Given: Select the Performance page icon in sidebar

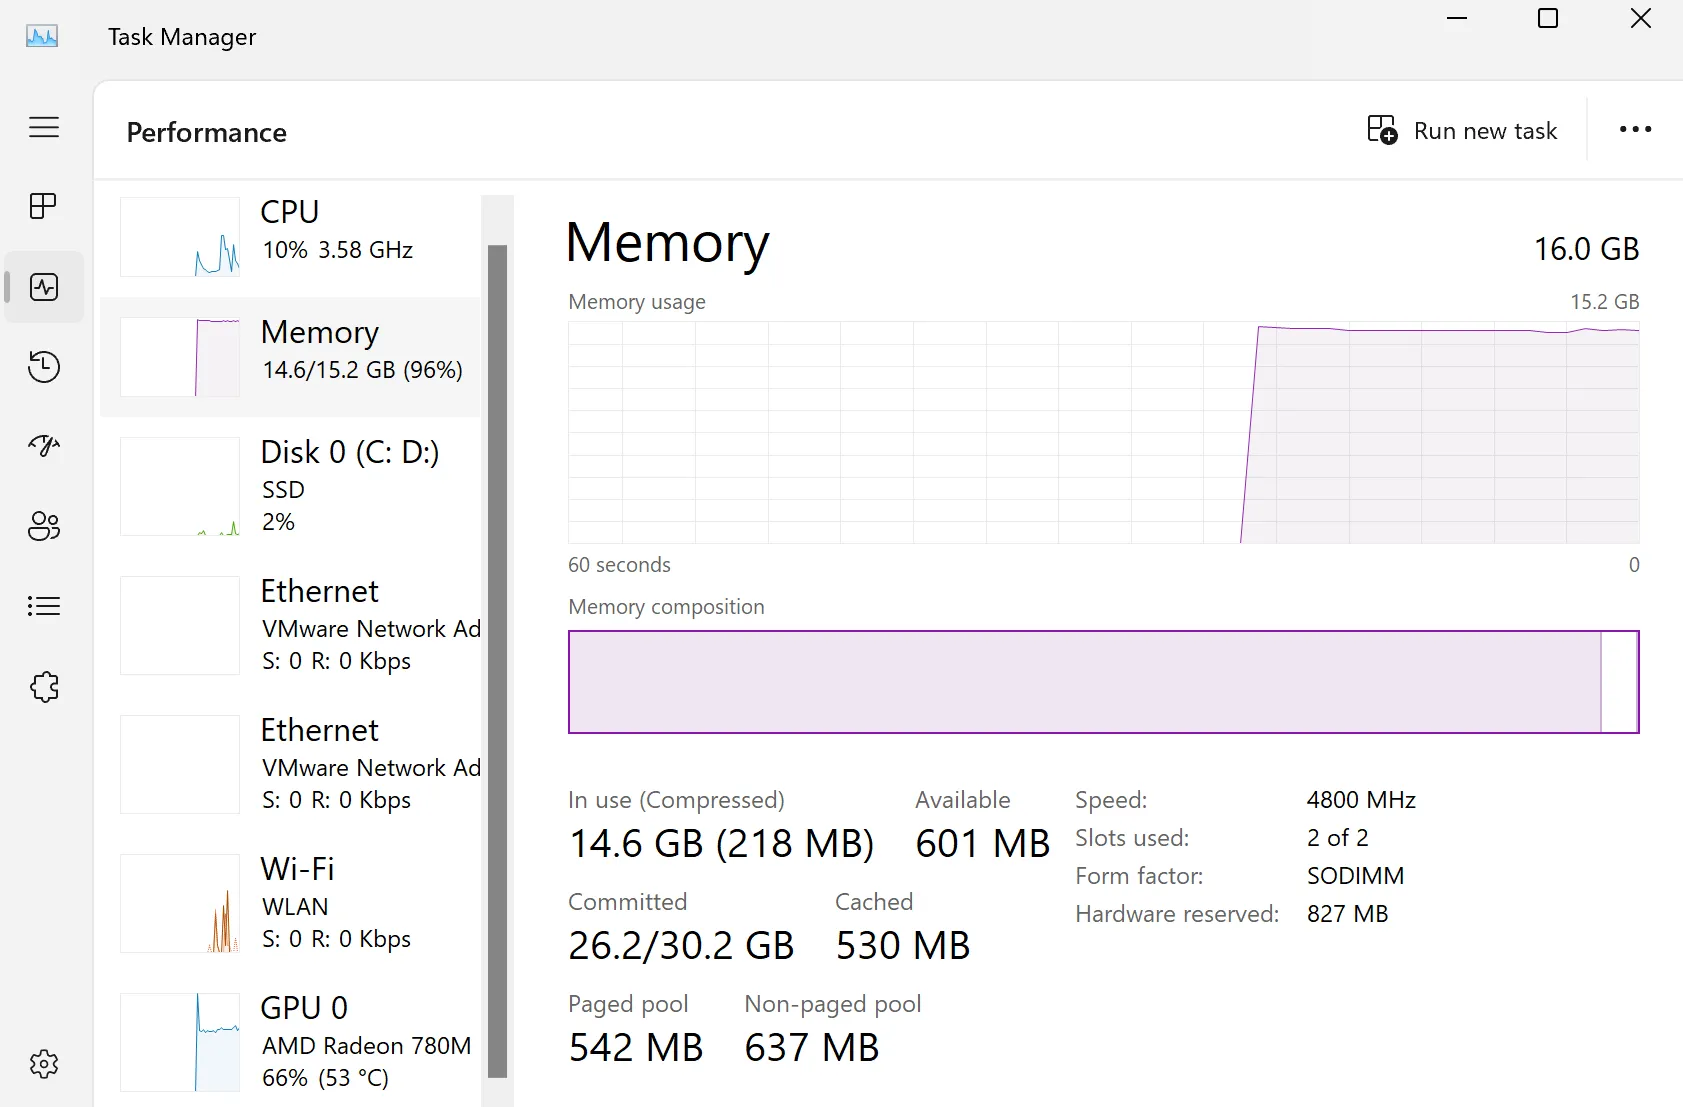Looking at the screenshot, I should [44, 287].
